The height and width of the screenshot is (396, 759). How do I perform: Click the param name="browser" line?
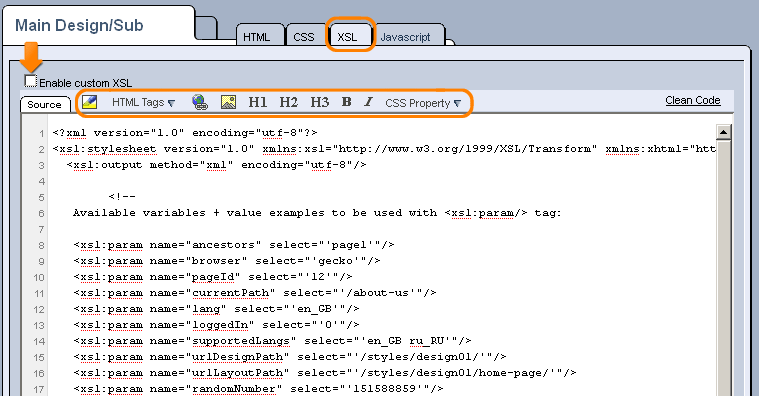pyautogui.click(x=227, y=260)
